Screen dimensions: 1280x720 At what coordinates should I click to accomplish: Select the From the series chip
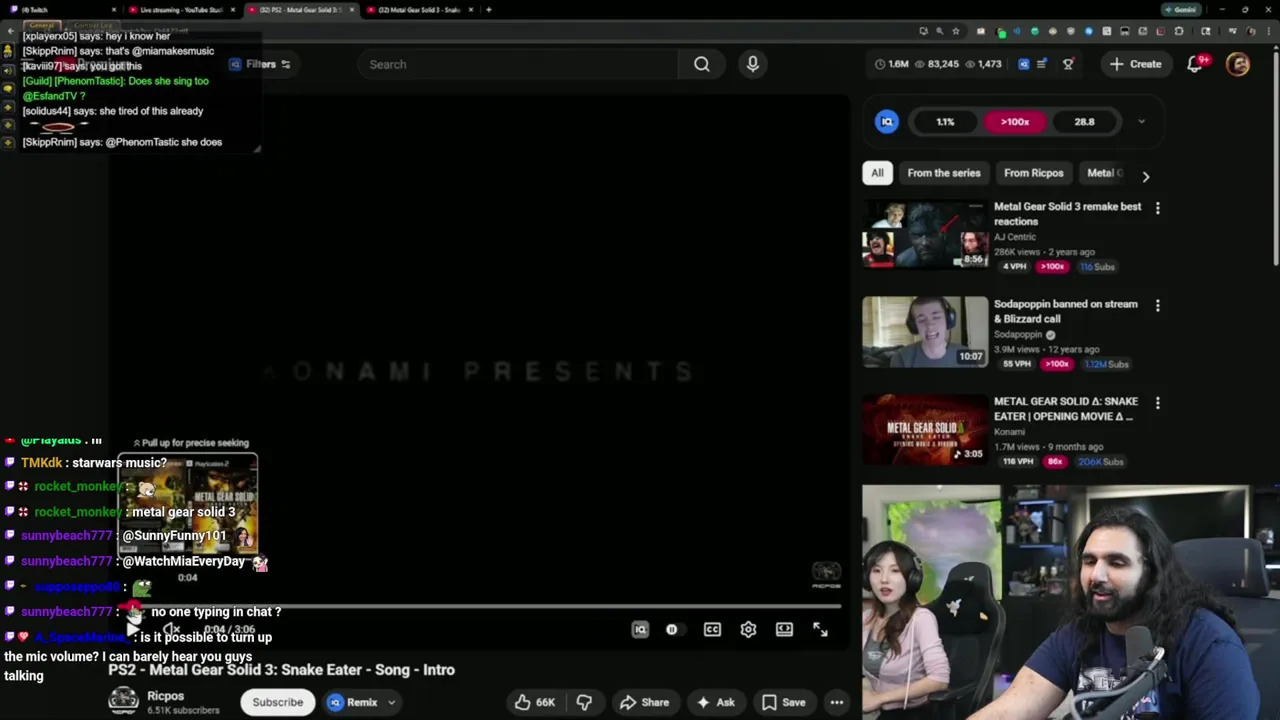944,173
